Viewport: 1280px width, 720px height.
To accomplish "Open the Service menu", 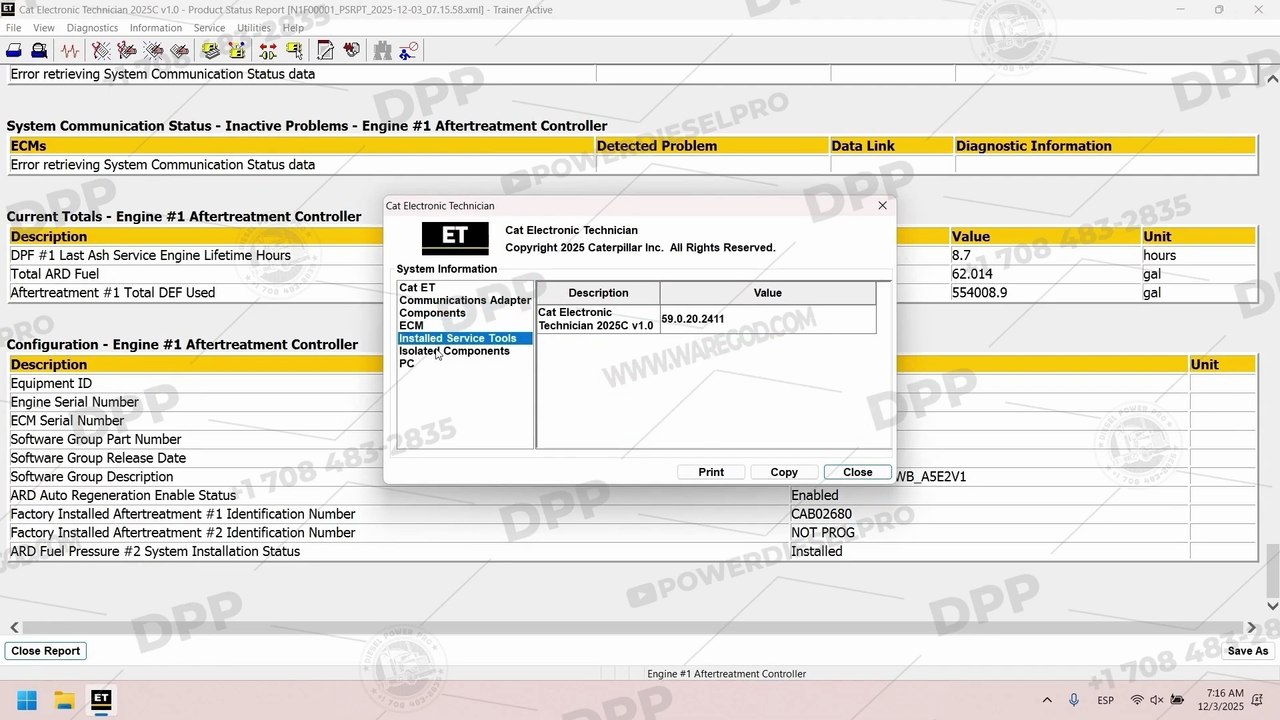I will (x=209, y=28).
